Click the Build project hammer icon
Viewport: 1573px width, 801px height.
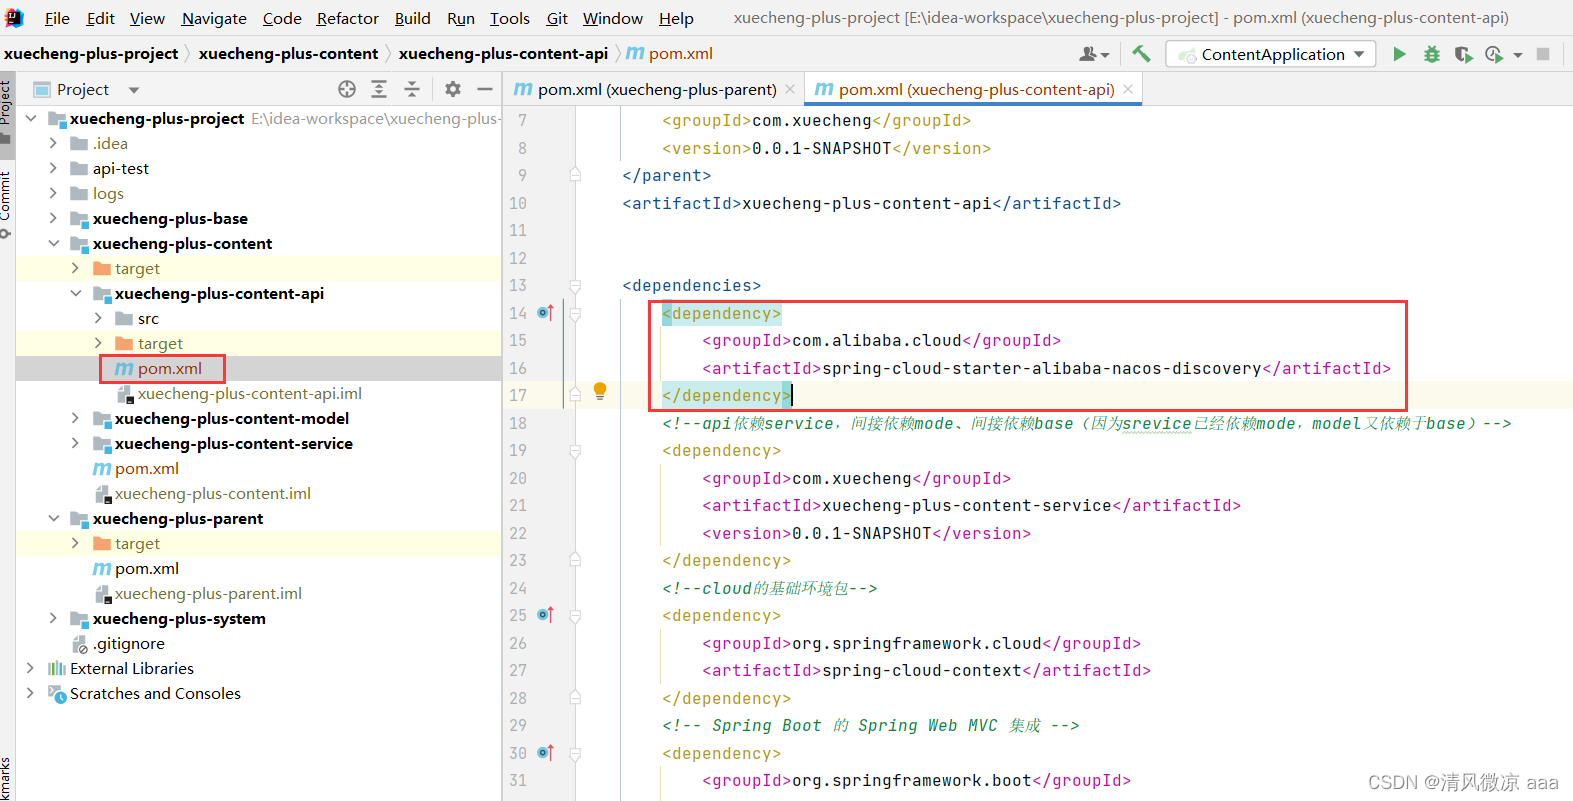(x=1141, y=54)
